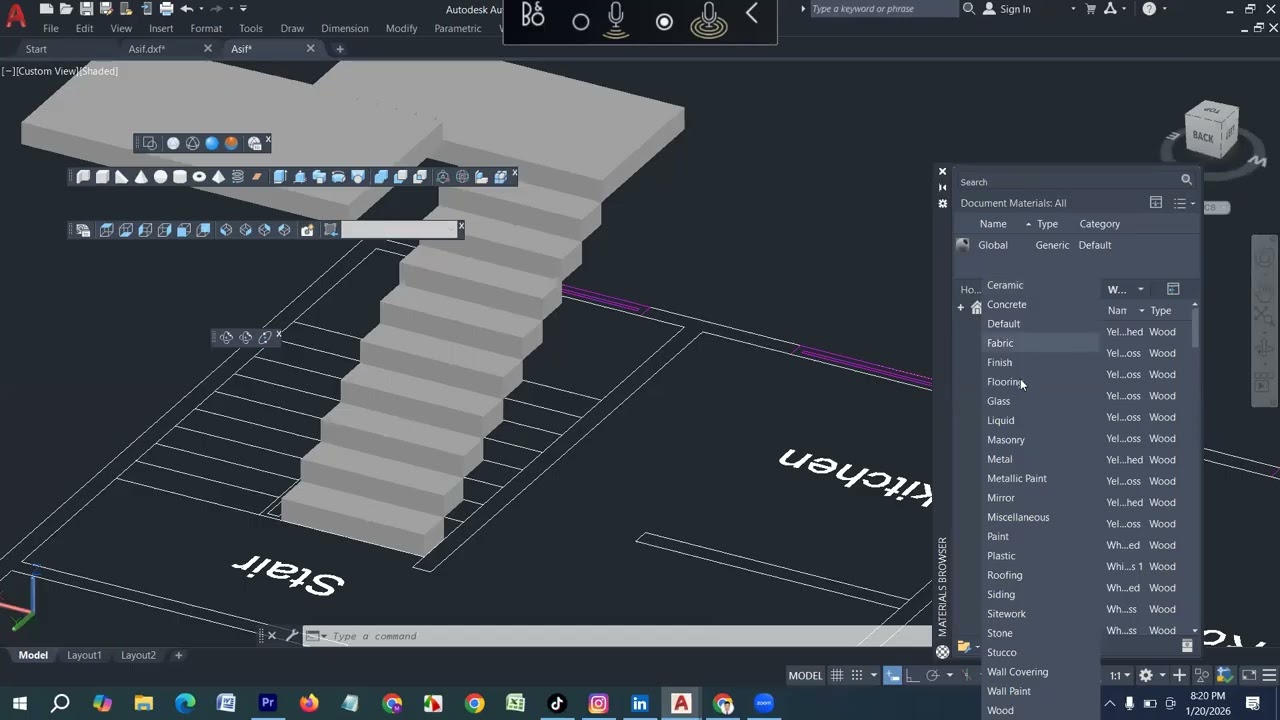Click the Category column header
1280x720 pixels.
tap(1099, 224)
